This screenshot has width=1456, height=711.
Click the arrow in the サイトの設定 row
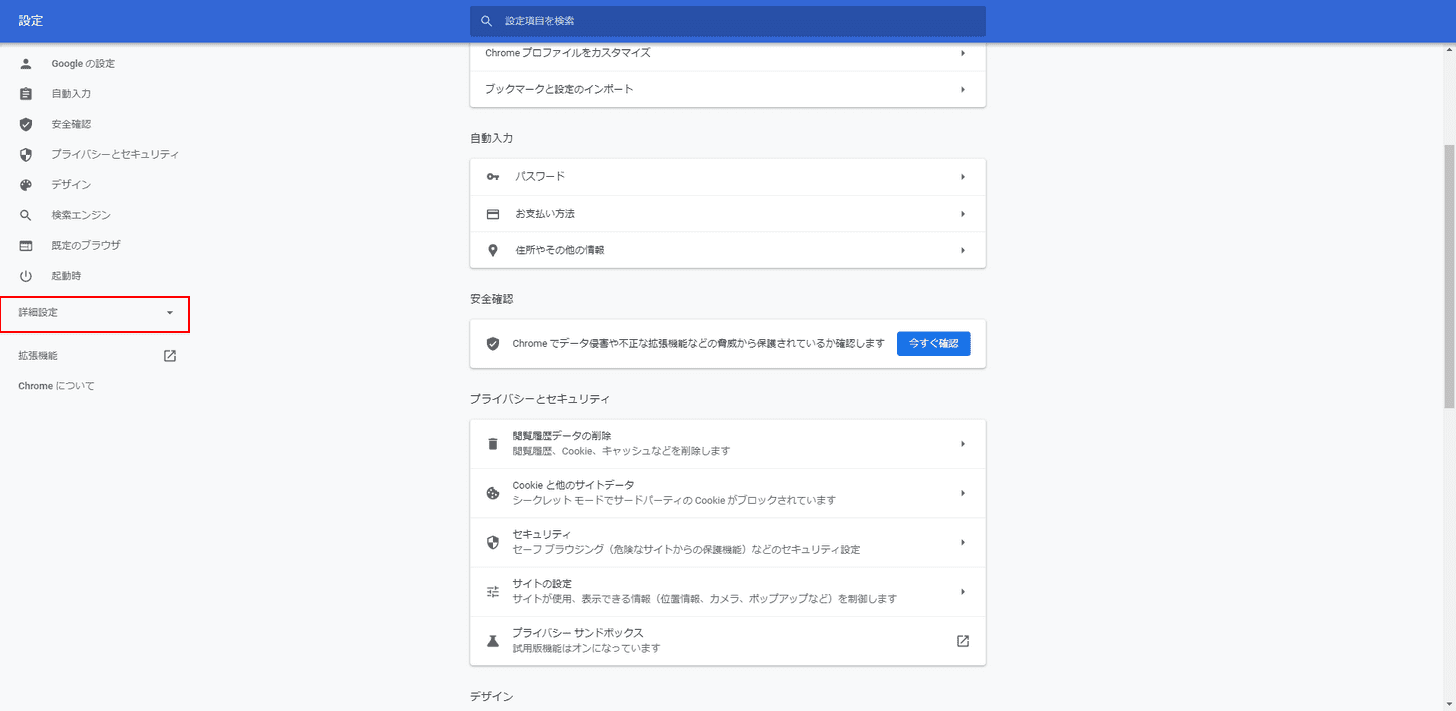(x=963, y=592)
